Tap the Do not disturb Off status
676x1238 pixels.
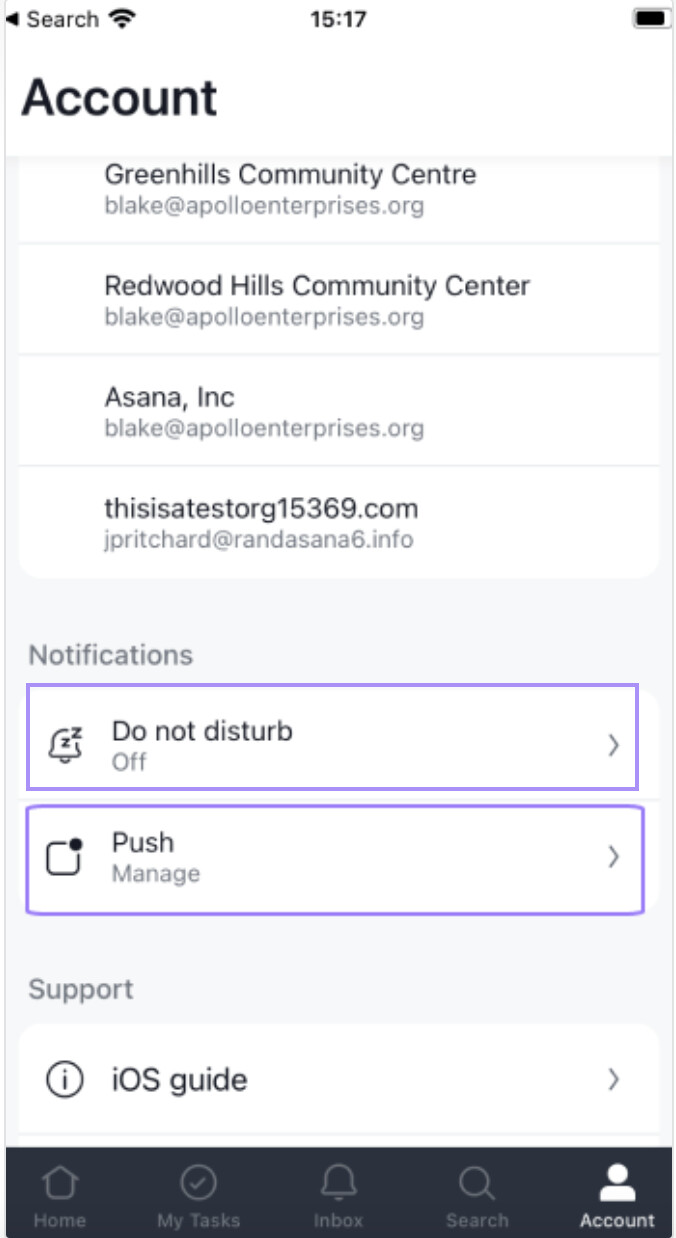[129, 762]
